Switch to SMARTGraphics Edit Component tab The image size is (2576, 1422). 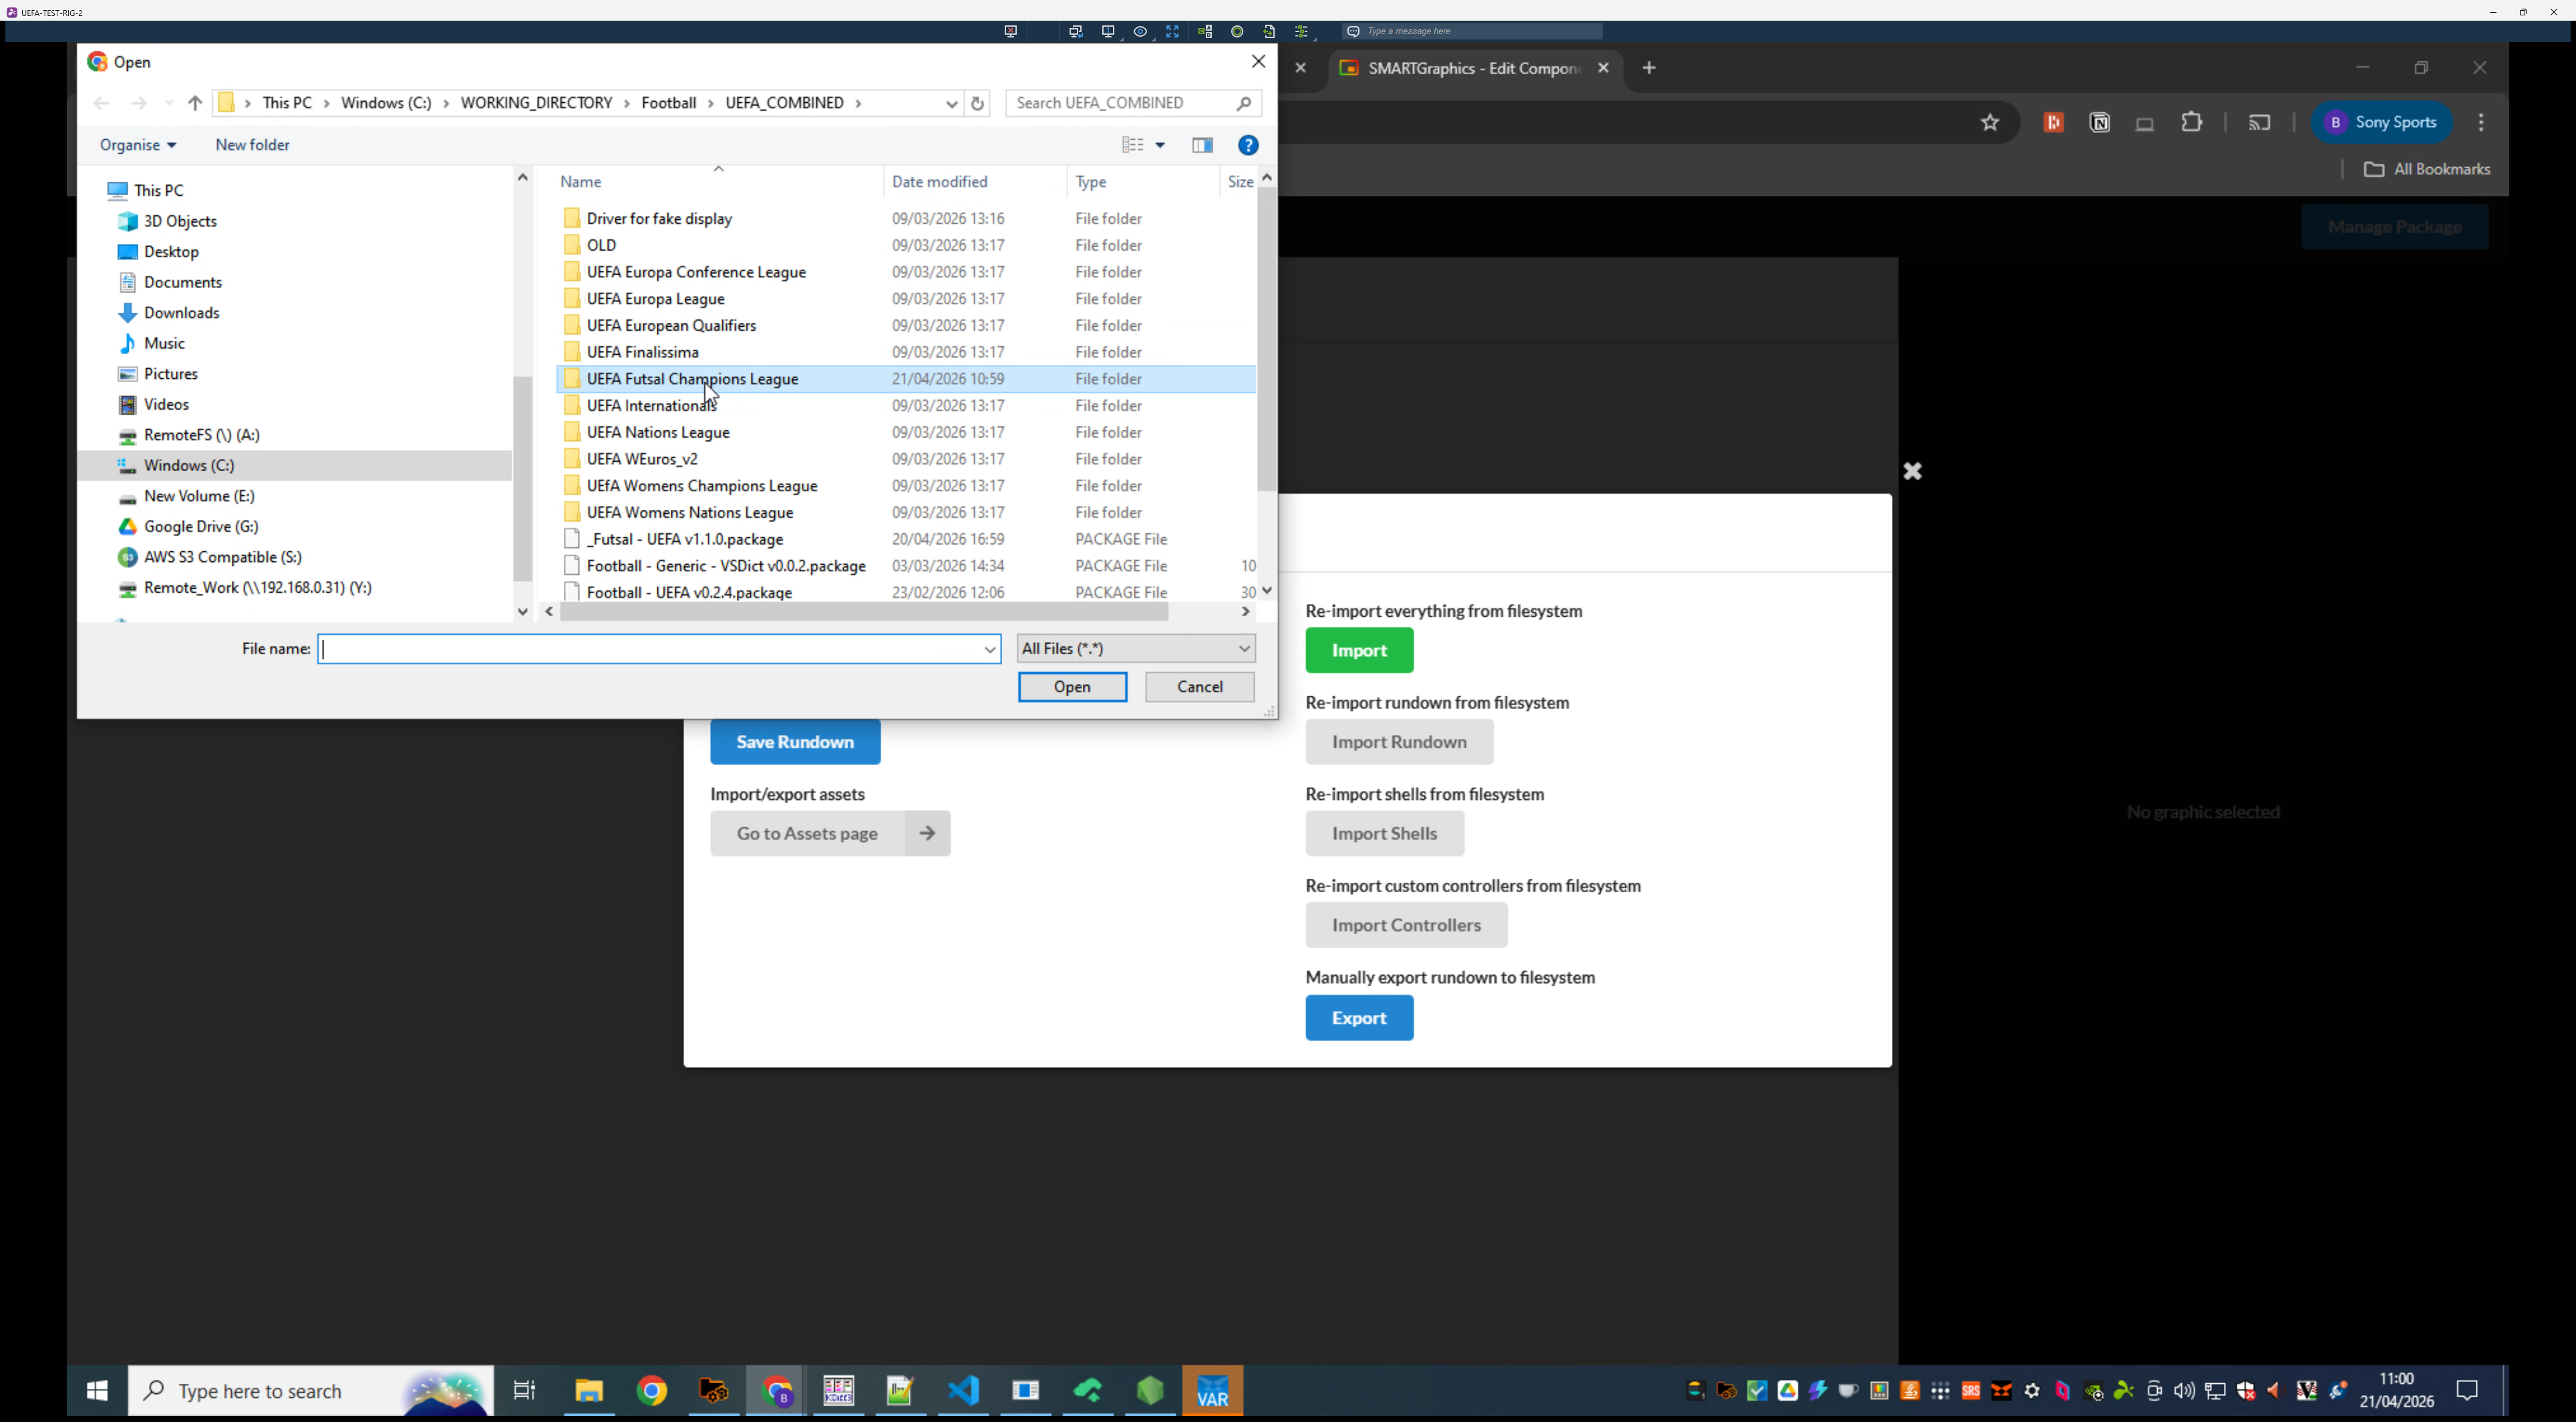point(1471,68)
